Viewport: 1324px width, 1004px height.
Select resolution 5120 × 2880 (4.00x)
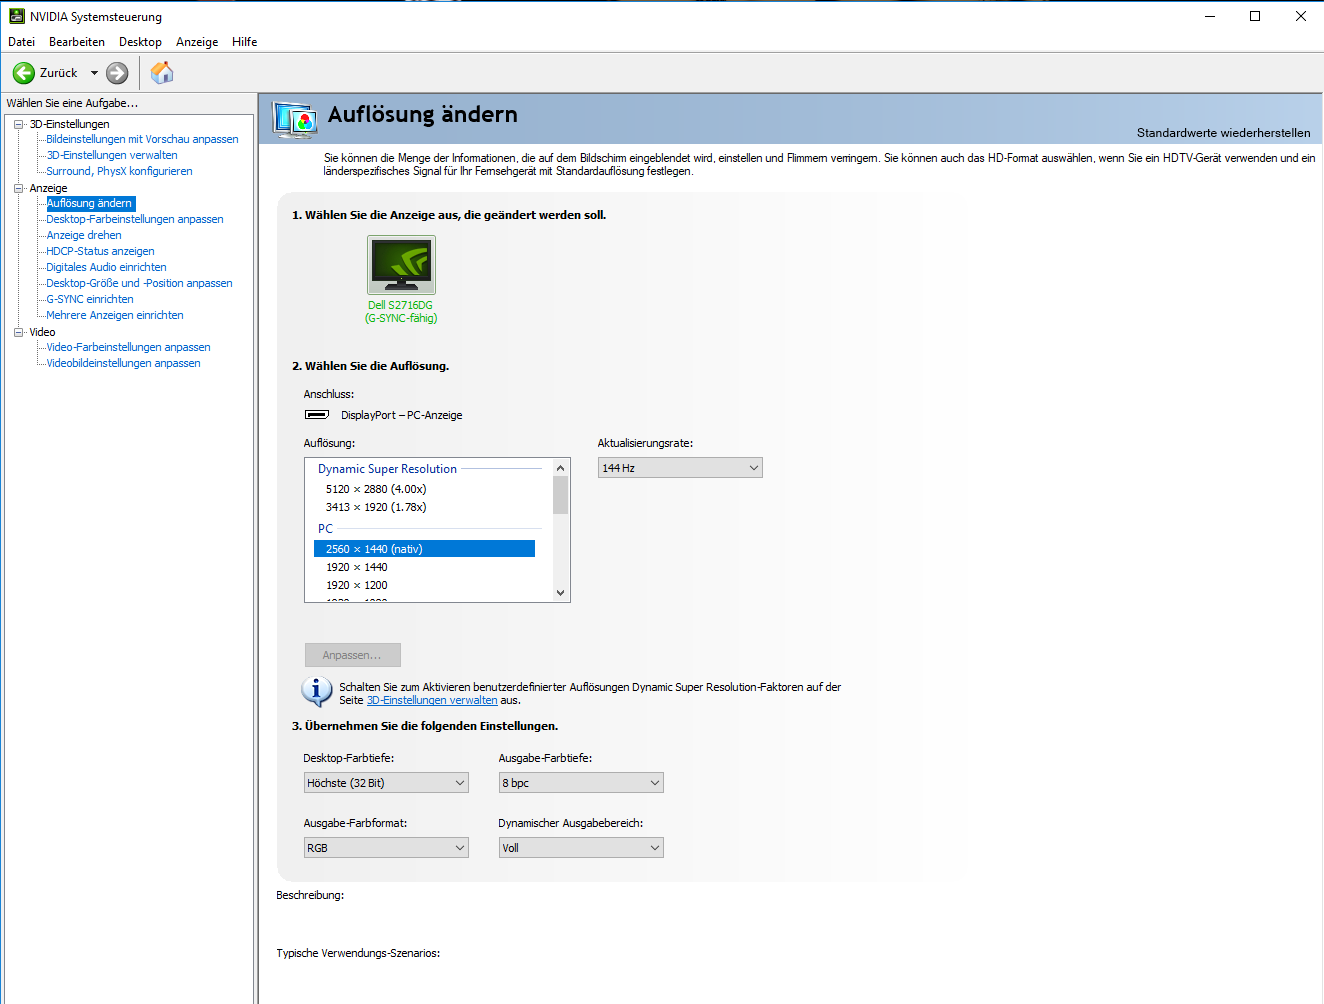tap(424, 489)
